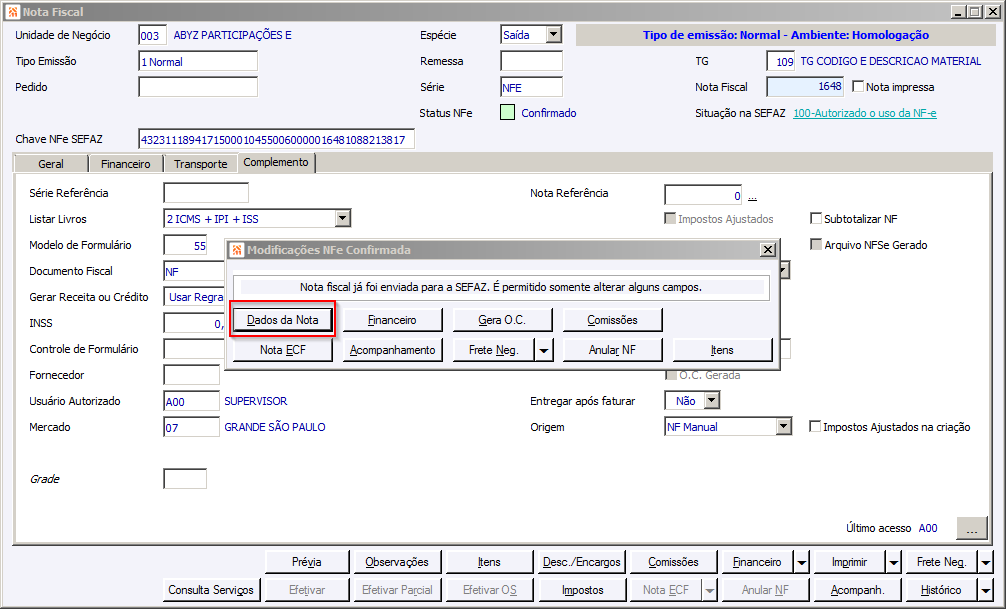Click the Confirmado status text

coord(549,113)
